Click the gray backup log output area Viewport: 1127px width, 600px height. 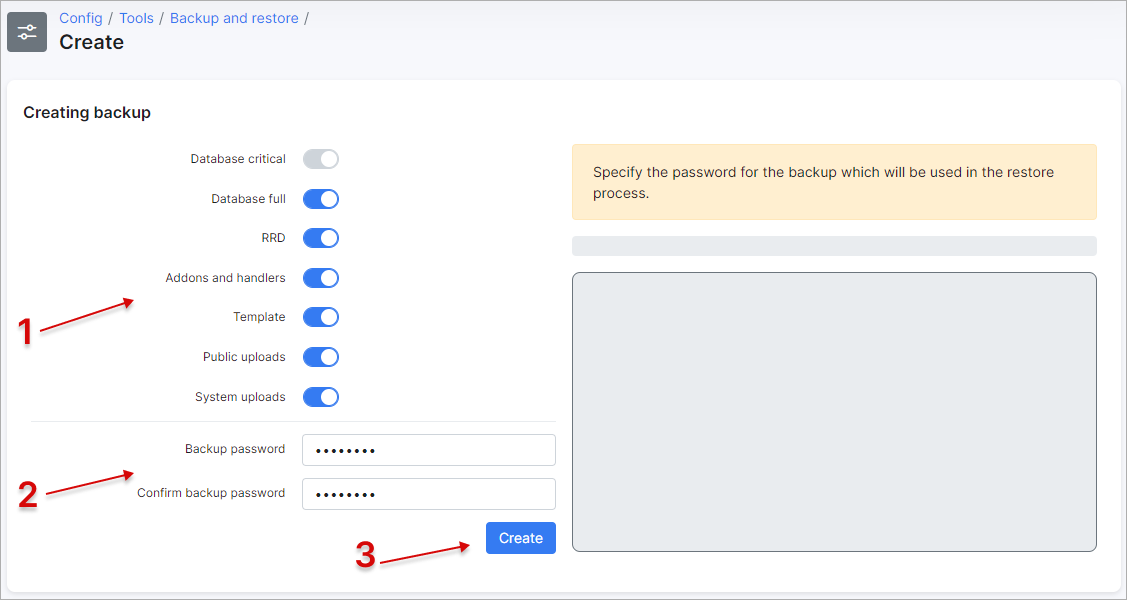(x=834, y=412)
